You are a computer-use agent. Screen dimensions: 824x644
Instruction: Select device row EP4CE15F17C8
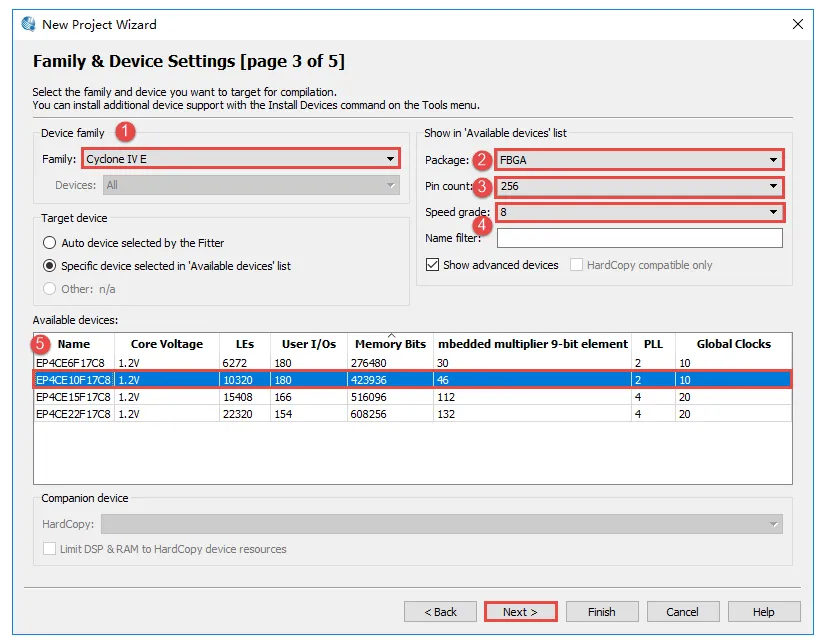pos(413,397)
